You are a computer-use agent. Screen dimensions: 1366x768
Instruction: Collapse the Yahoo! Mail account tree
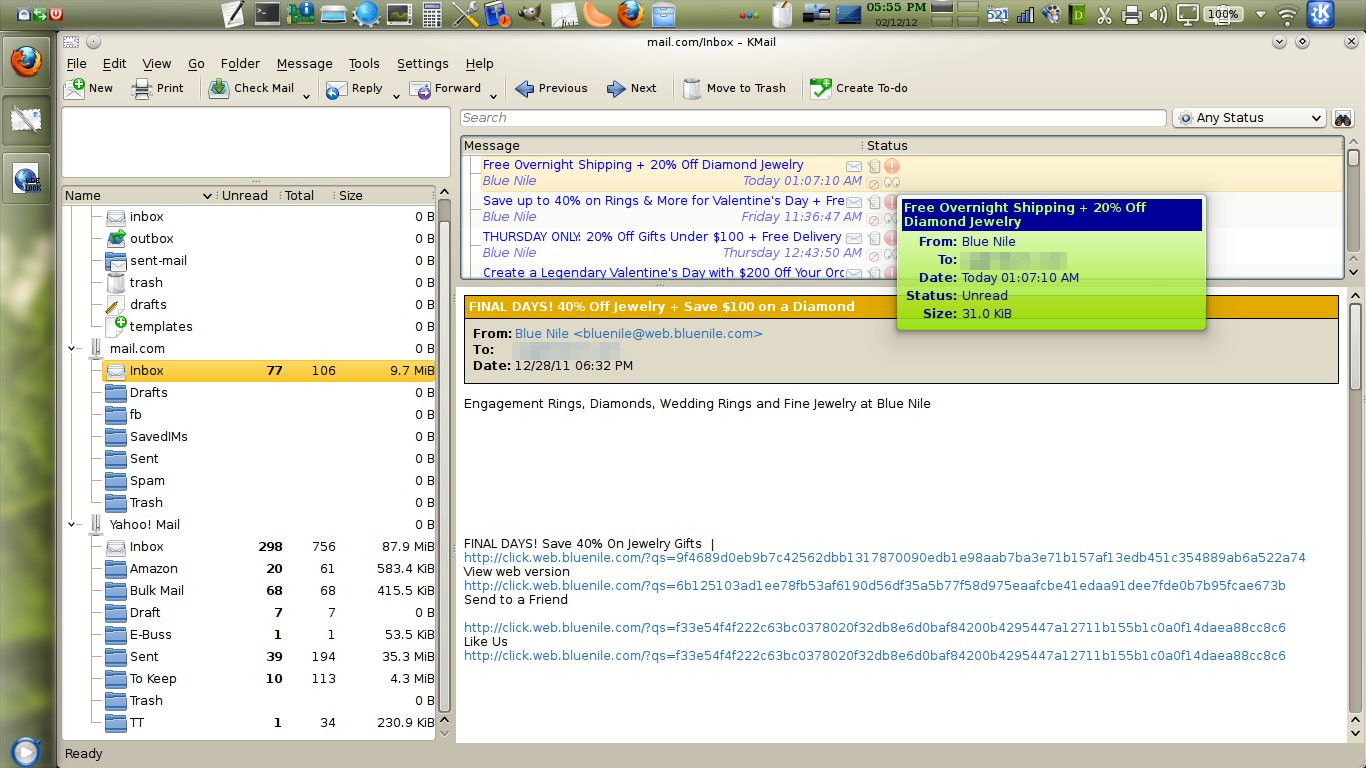coord(72,525)
